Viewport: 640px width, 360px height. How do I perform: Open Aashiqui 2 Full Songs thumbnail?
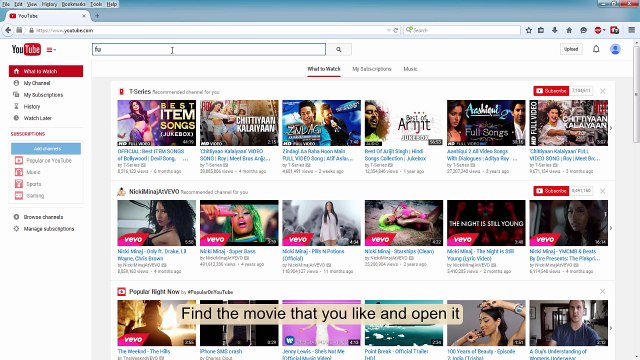(x=486, y=123)
